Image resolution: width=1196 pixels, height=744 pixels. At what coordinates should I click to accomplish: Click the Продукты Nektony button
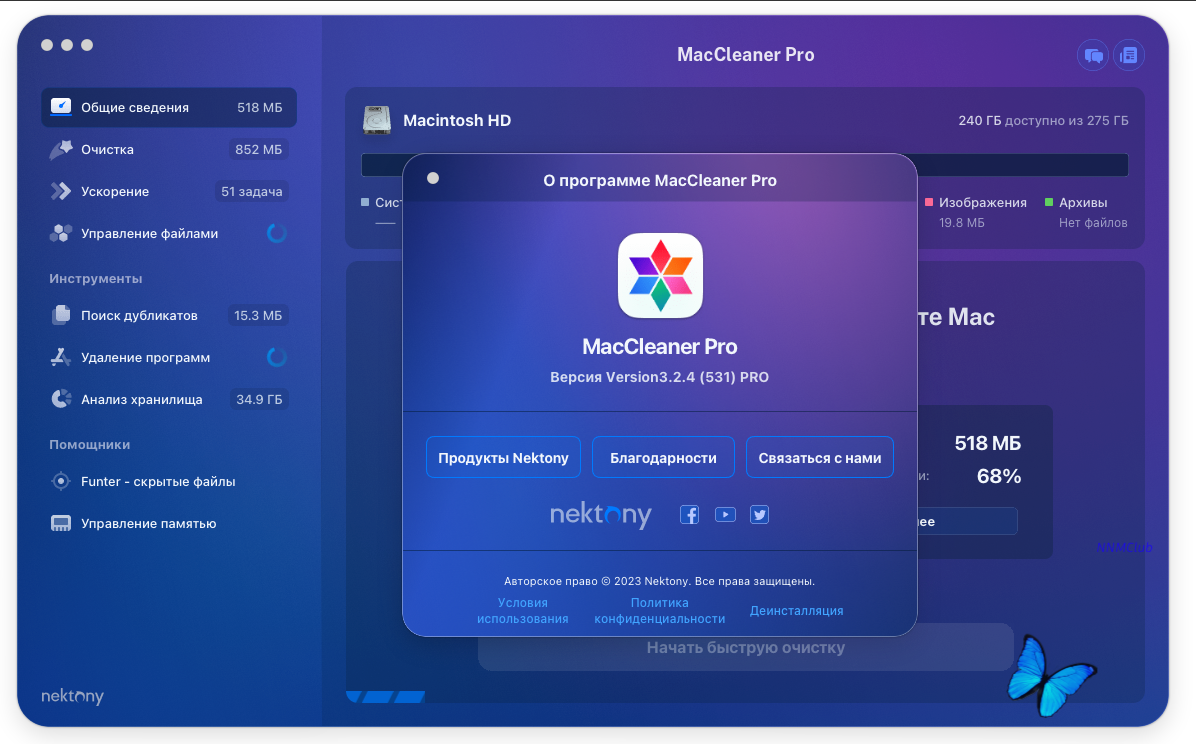[x=503, y=458]
